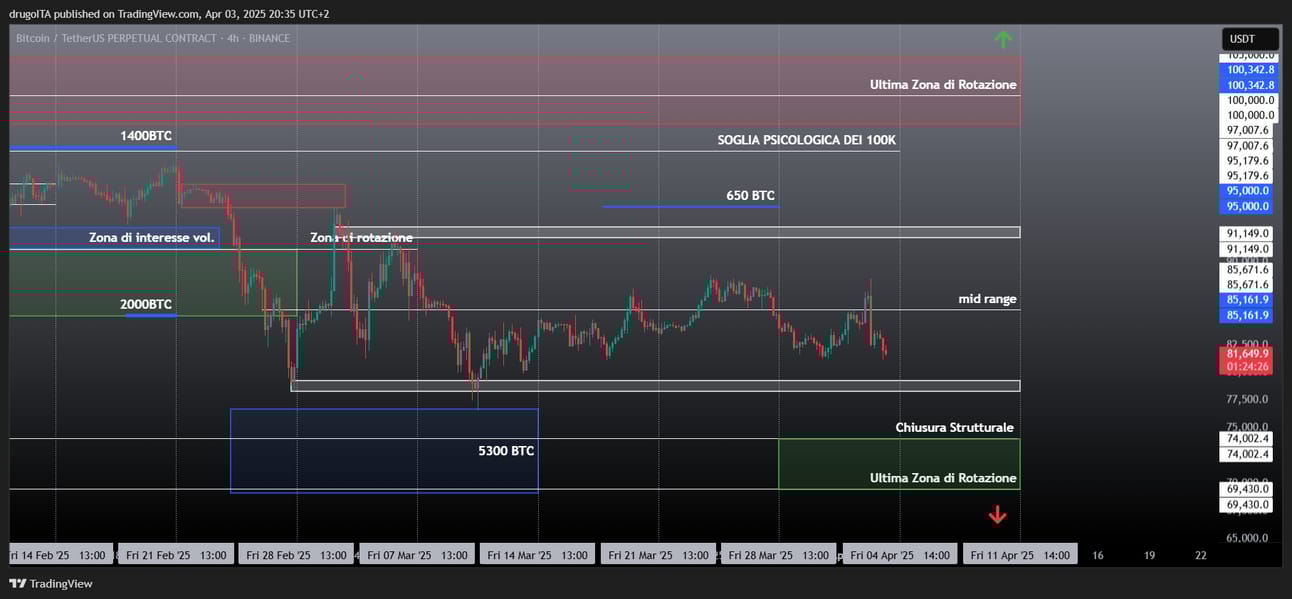Screen dimensions: 1292x599
Task: Click the drugoITA published on TradingView.com header
Action: (x=169, y=14)
